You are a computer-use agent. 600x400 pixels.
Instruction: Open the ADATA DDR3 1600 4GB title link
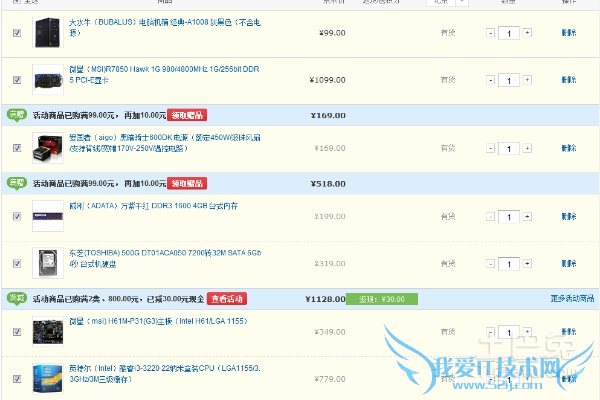click(x=153, y=206)
